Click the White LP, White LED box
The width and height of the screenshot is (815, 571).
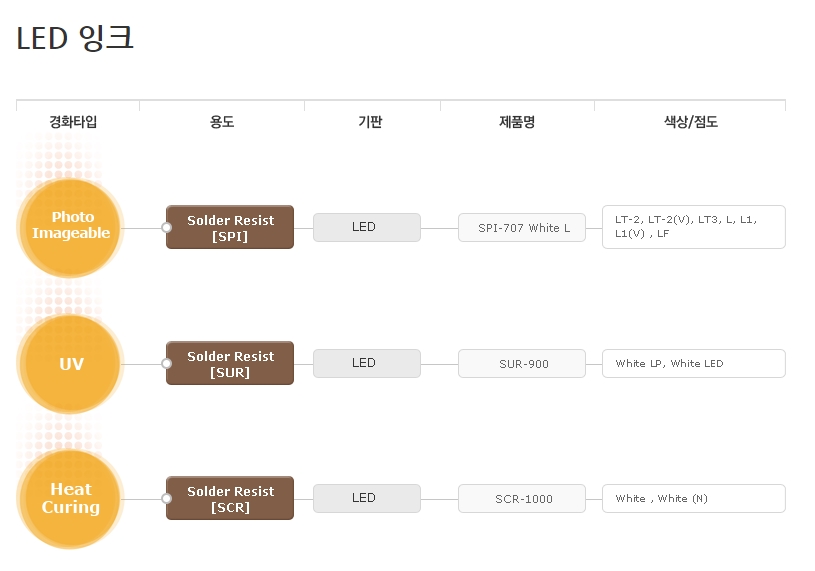pos(693,364)
